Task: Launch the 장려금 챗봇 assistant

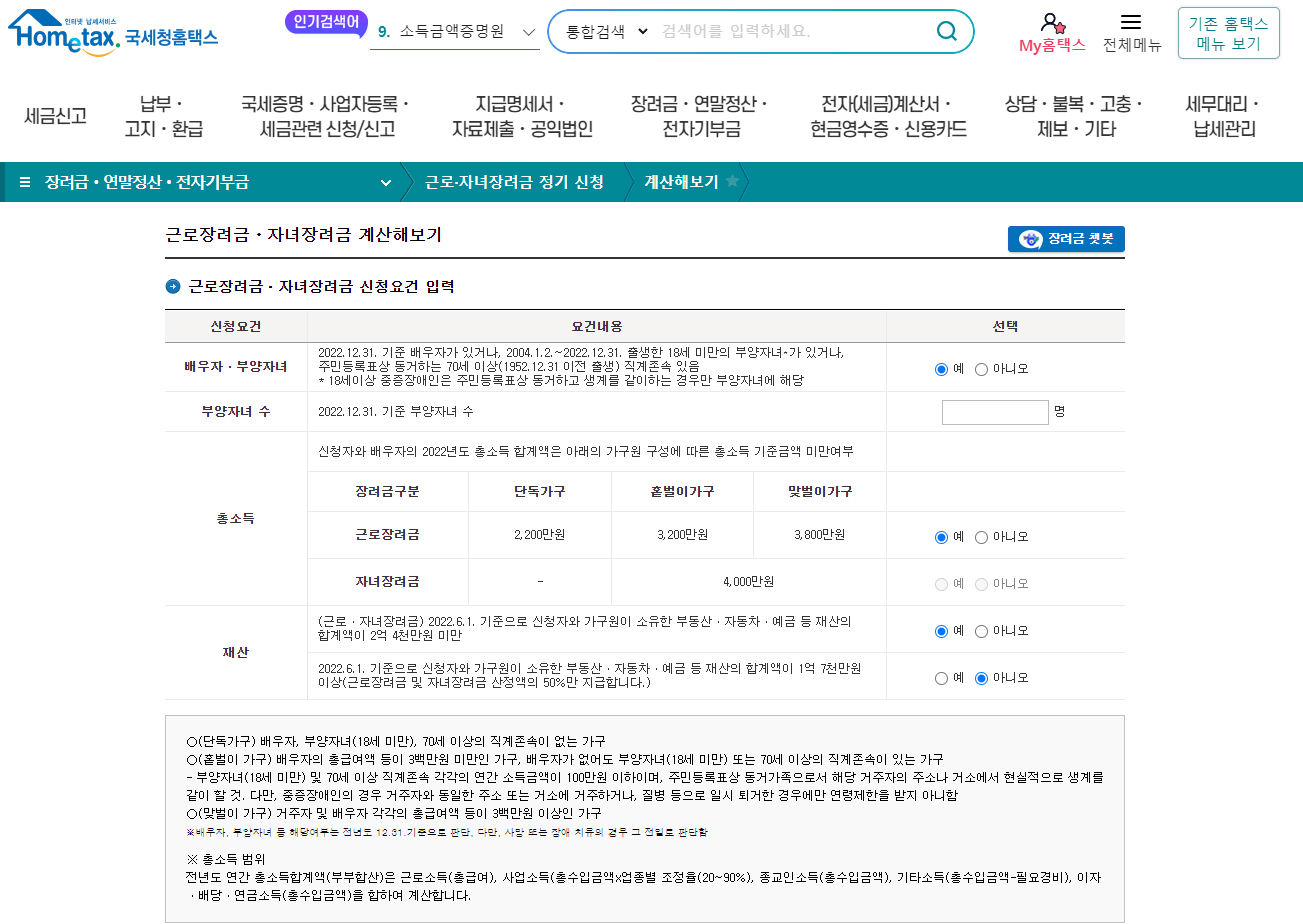Action: click(1065, 239)
